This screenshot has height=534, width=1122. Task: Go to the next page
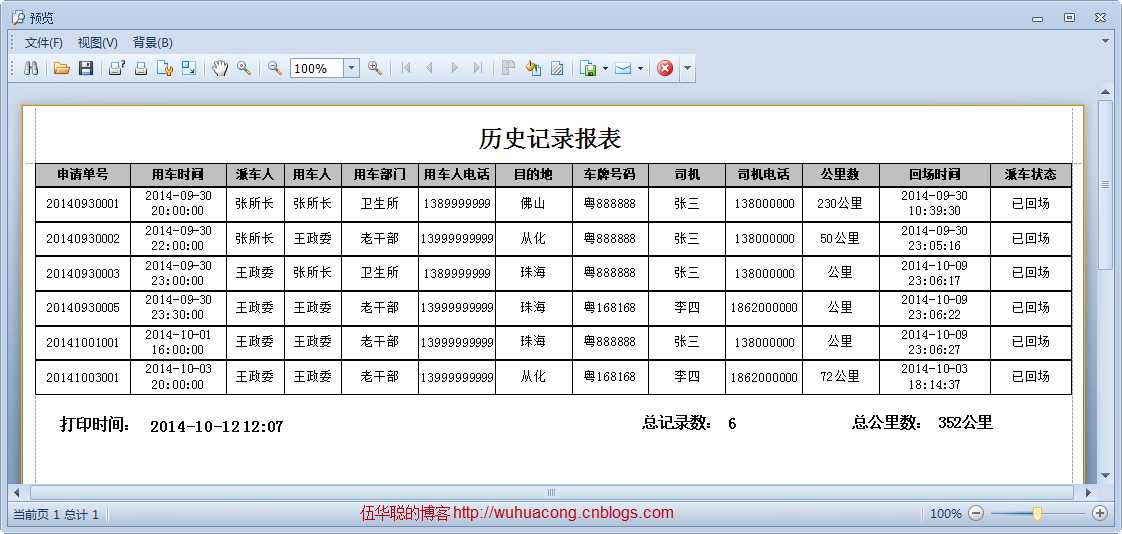click(x=454, y=69)
